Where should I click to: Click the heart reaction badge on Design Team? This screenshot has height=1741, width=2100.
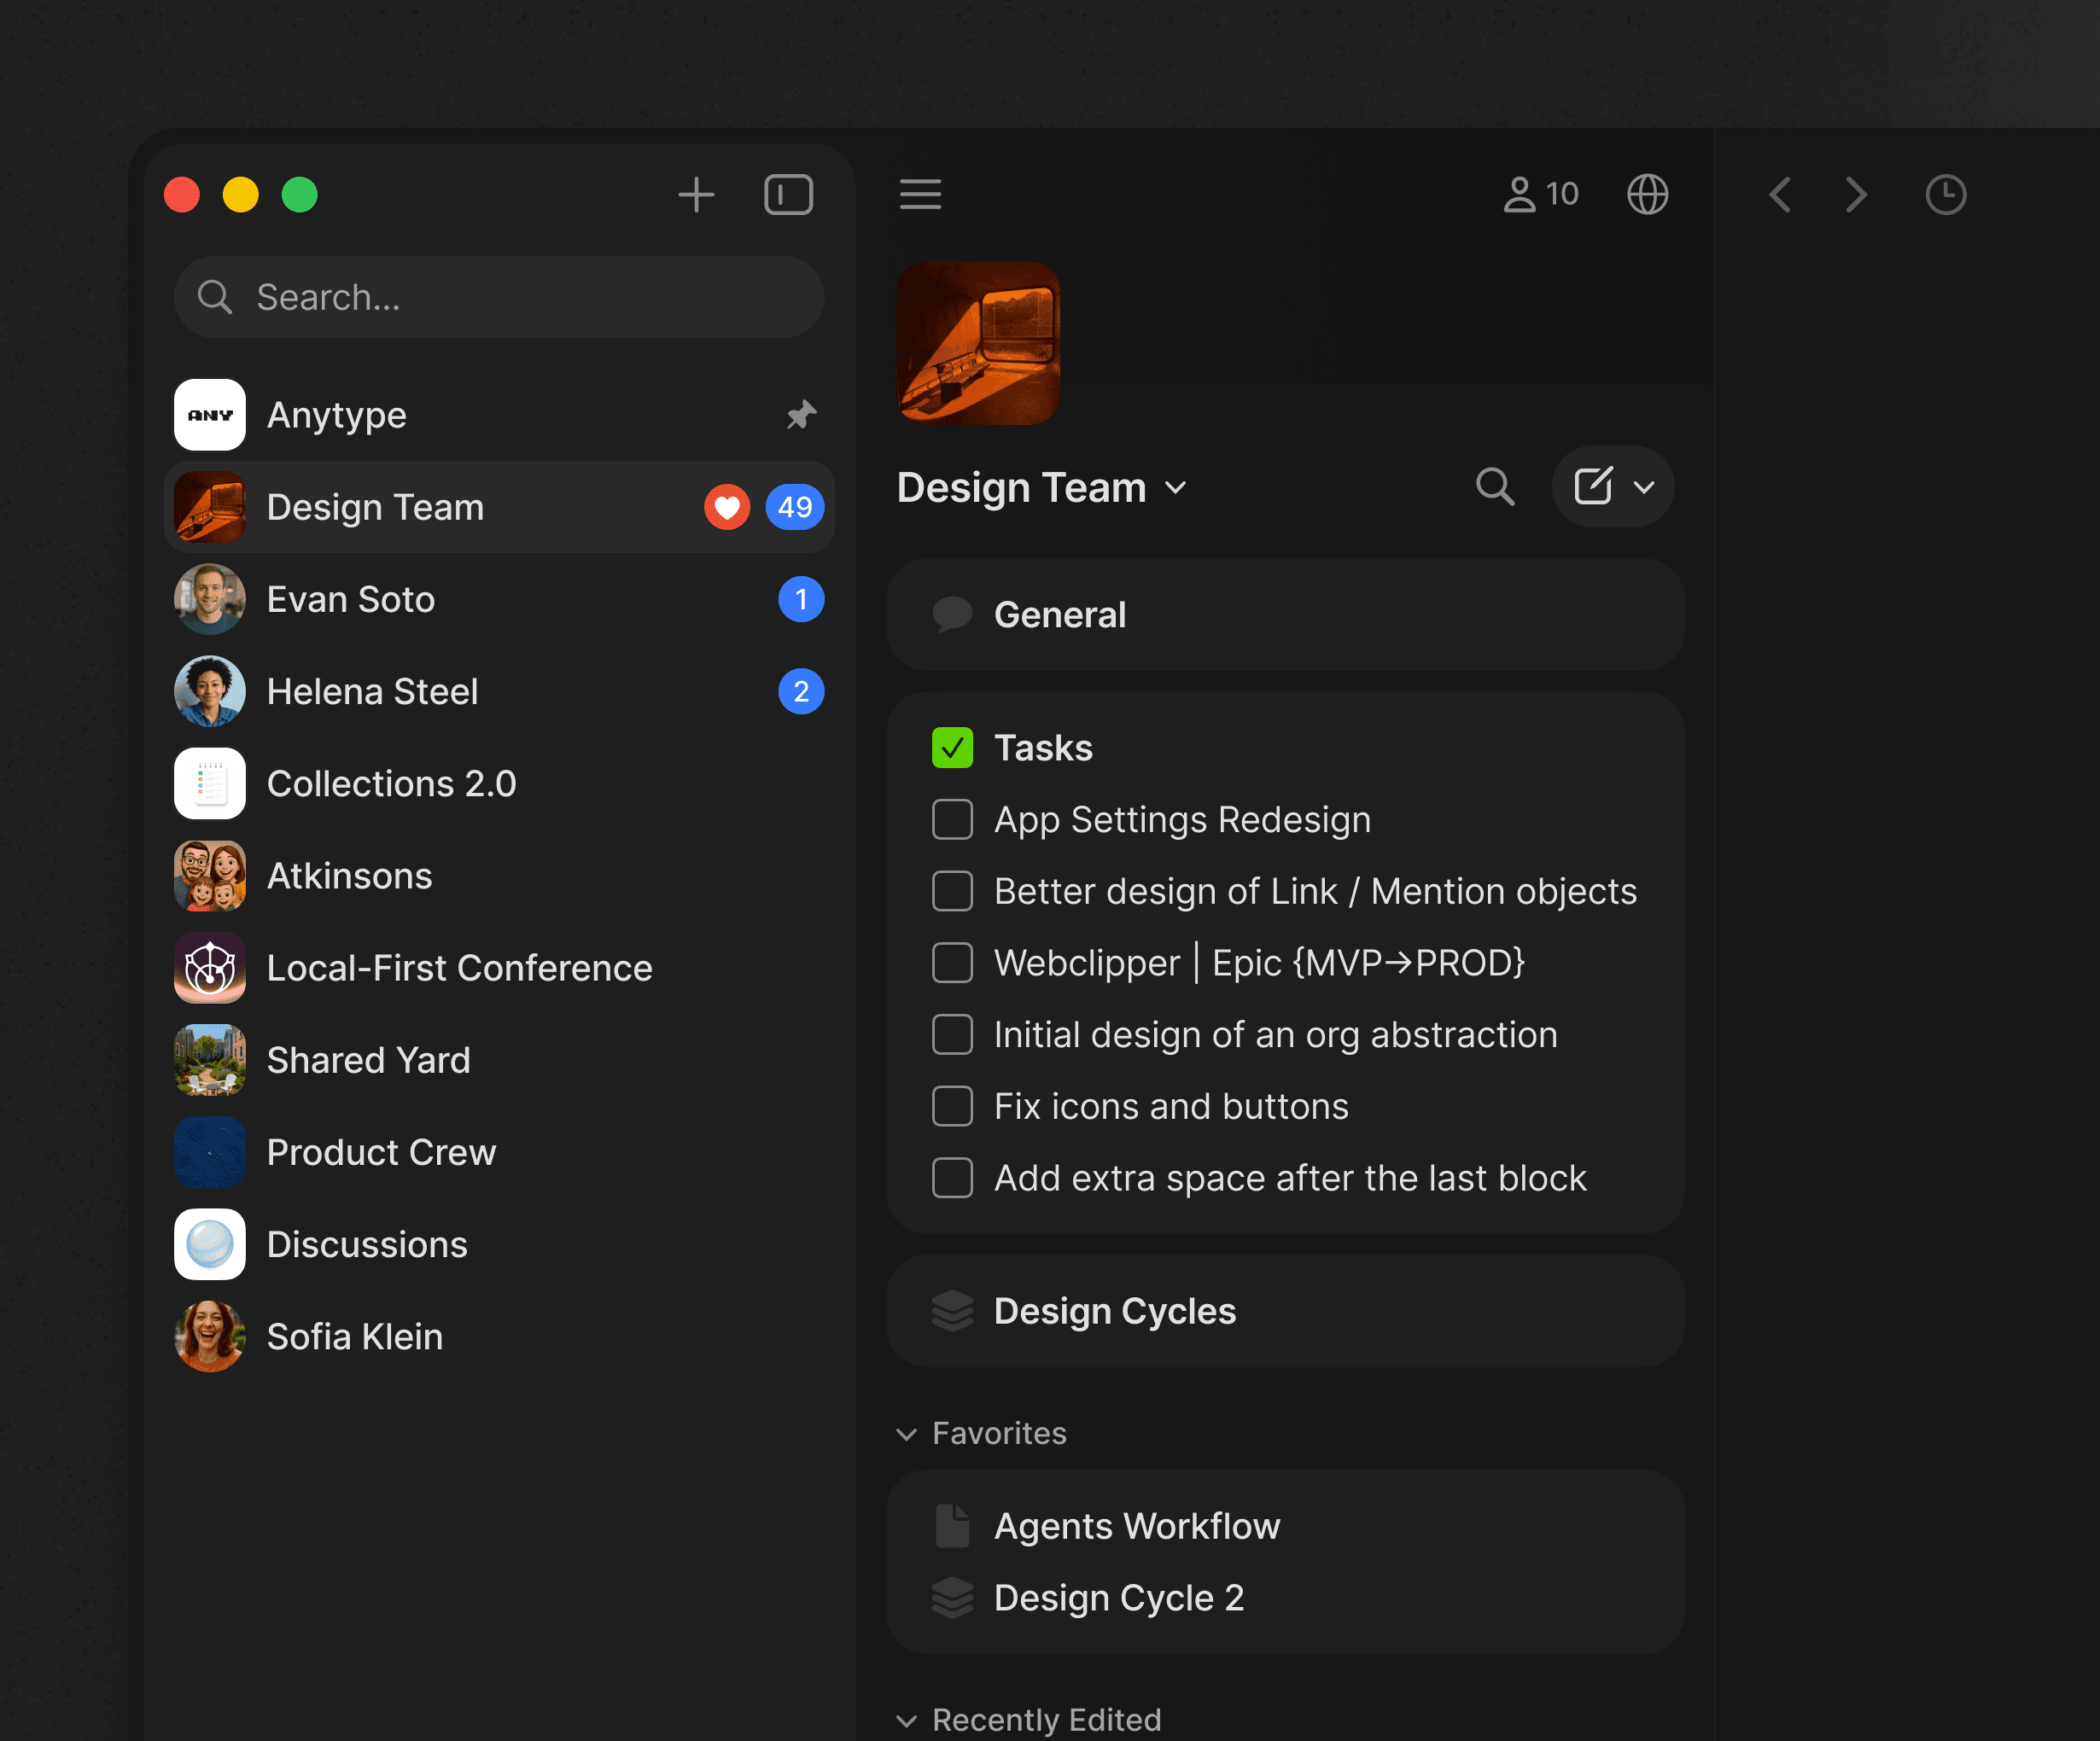coord(726,507)
